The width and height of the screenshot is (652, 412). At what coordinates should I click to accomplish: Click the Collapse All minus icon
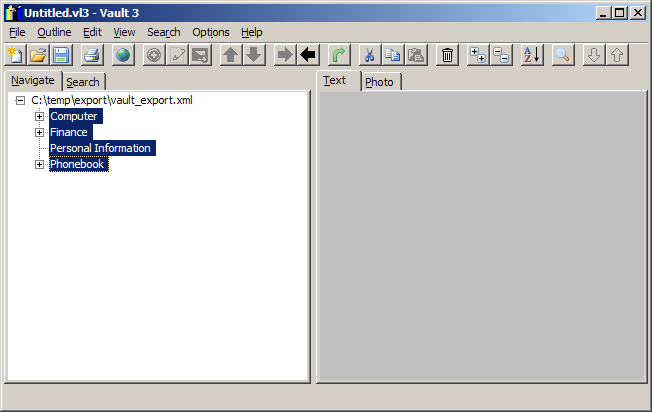click(x=501, y=55)
